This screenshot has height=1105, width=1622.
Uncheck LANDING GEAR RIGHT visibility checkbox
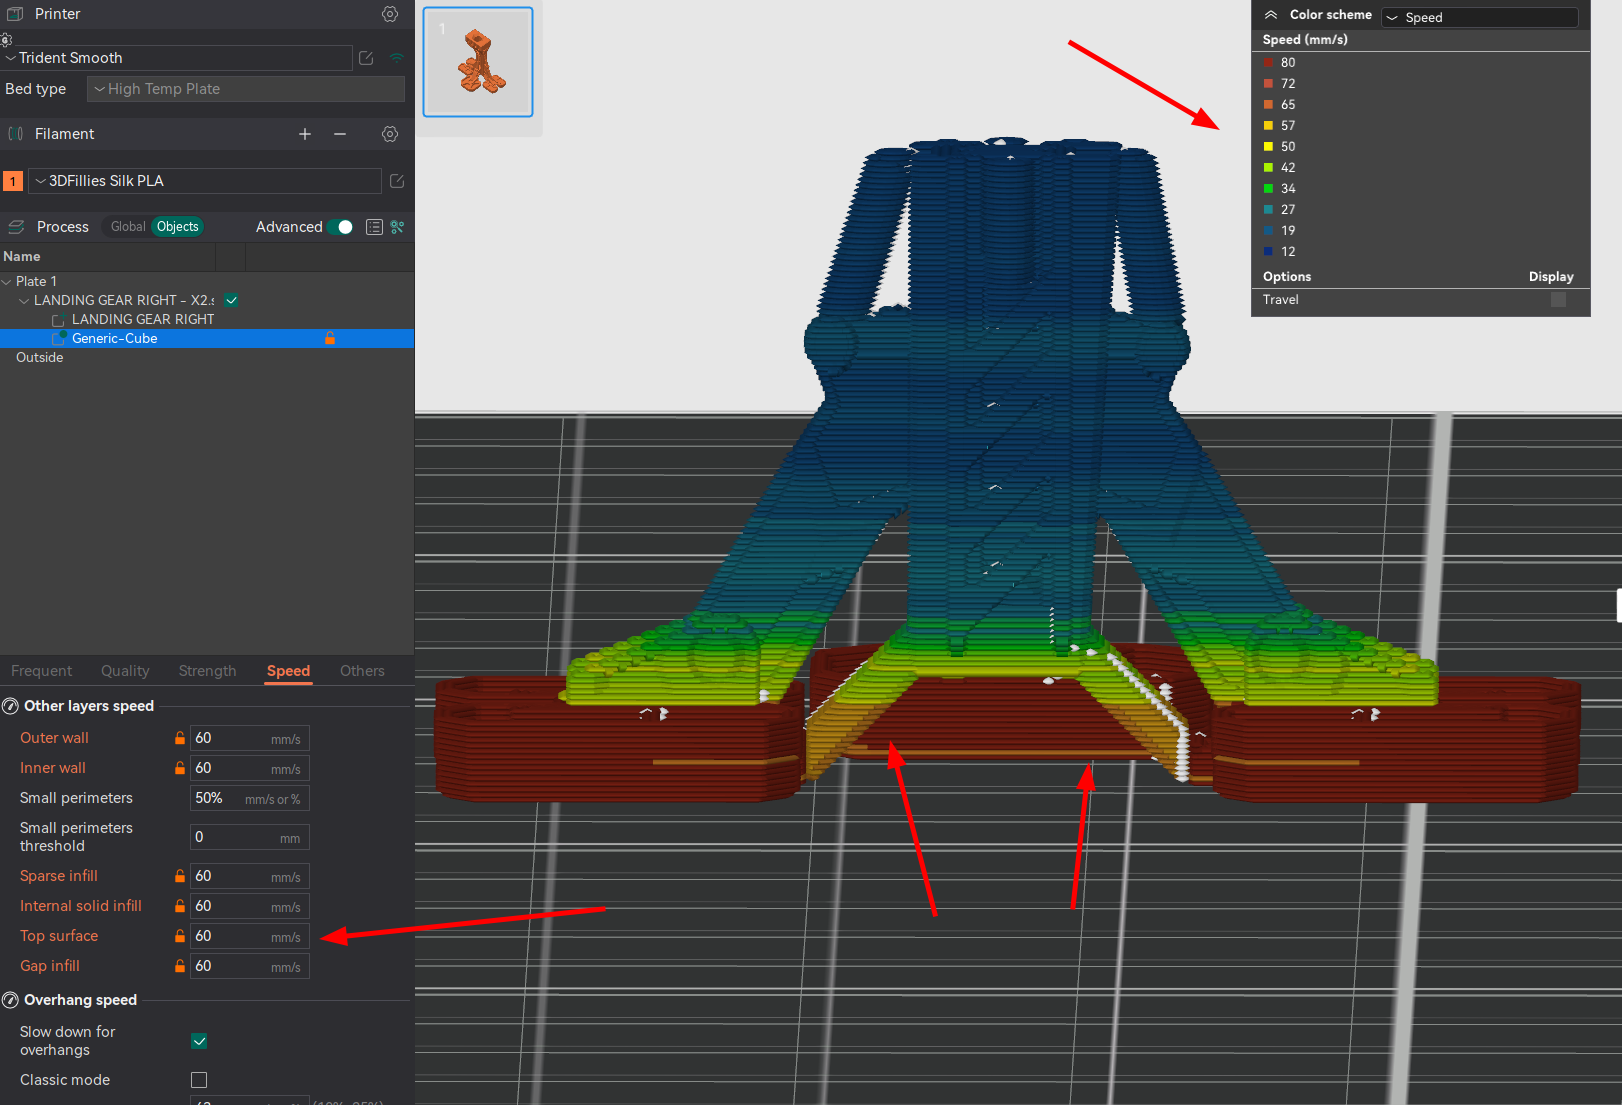pyautogui.click(x=230, y=300)
